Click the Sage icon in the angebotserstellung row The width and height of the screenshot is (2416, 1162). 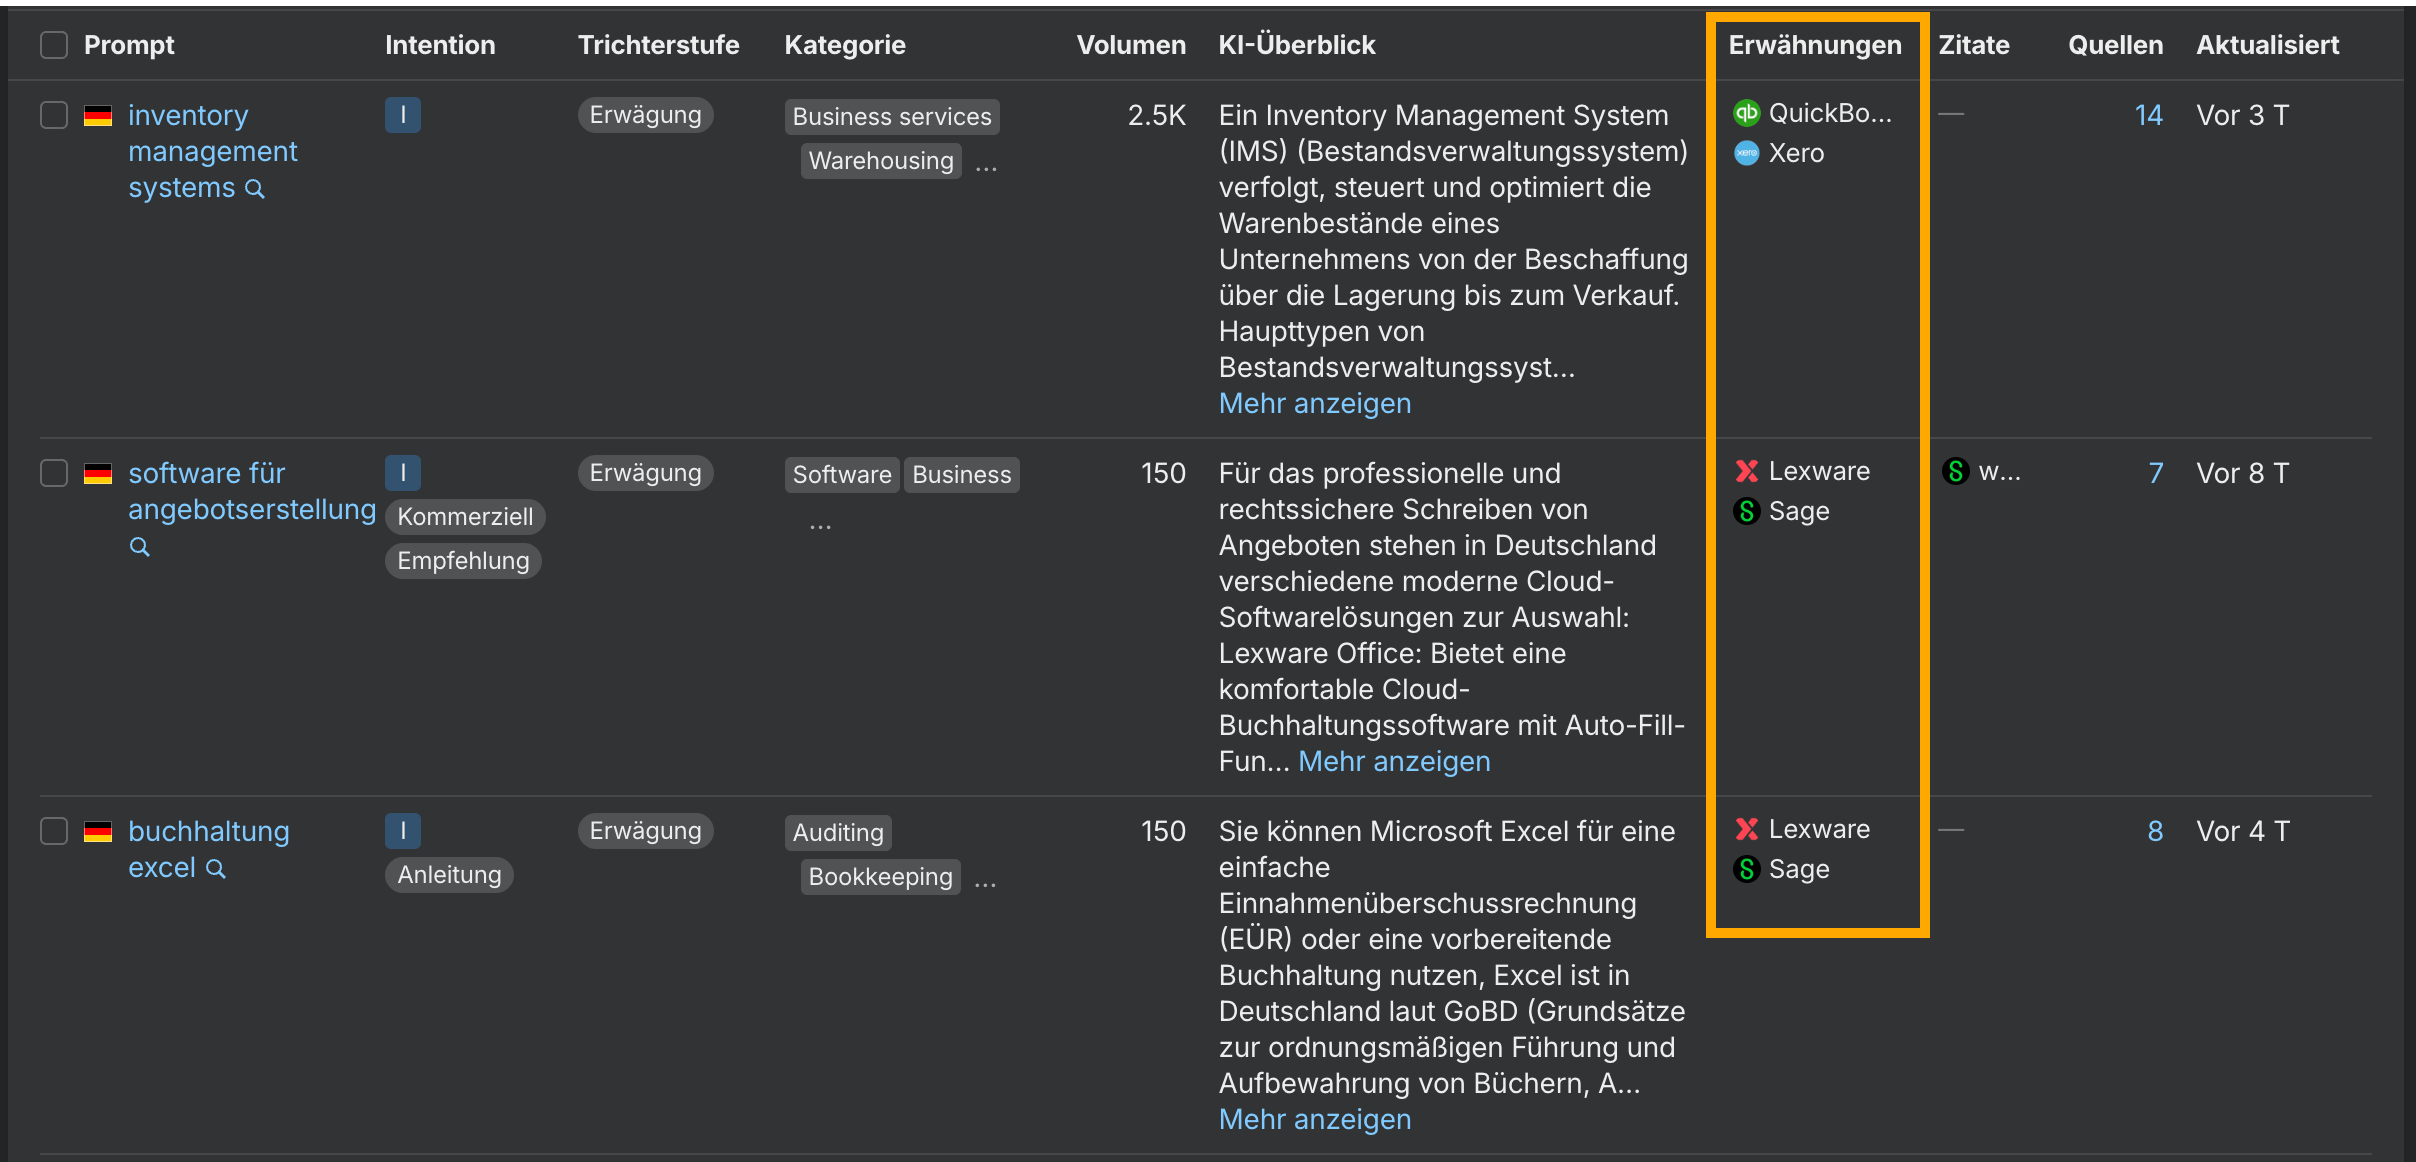[x=1746, y=511]
